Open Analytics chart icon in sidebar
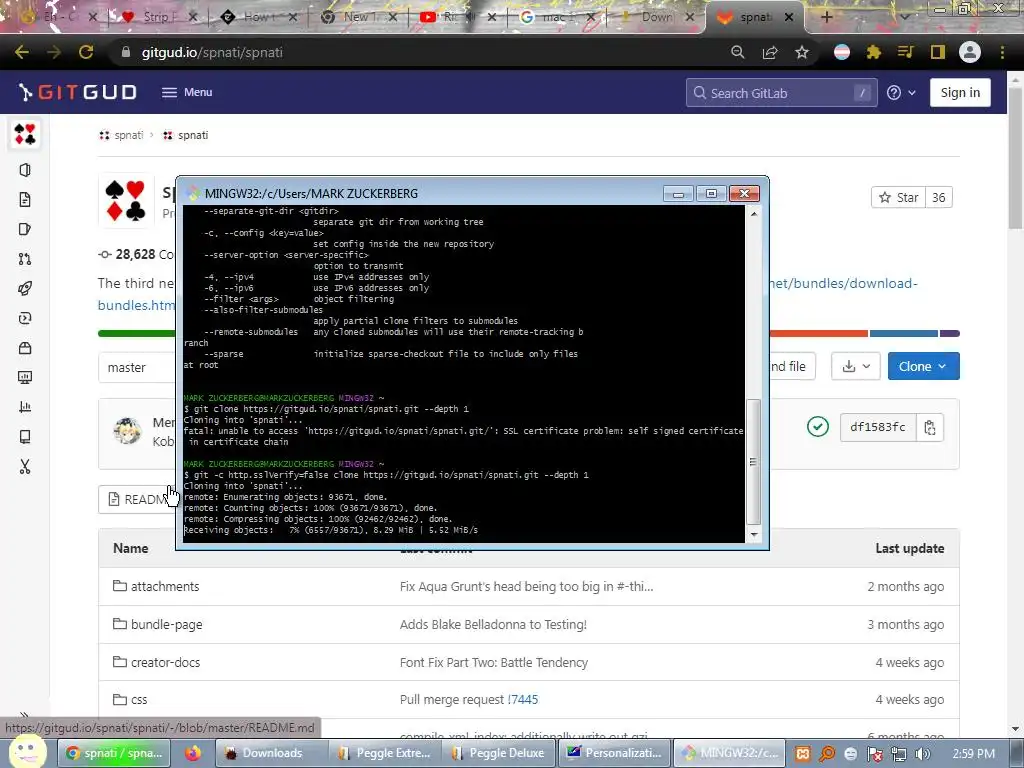 coord(25,407)
